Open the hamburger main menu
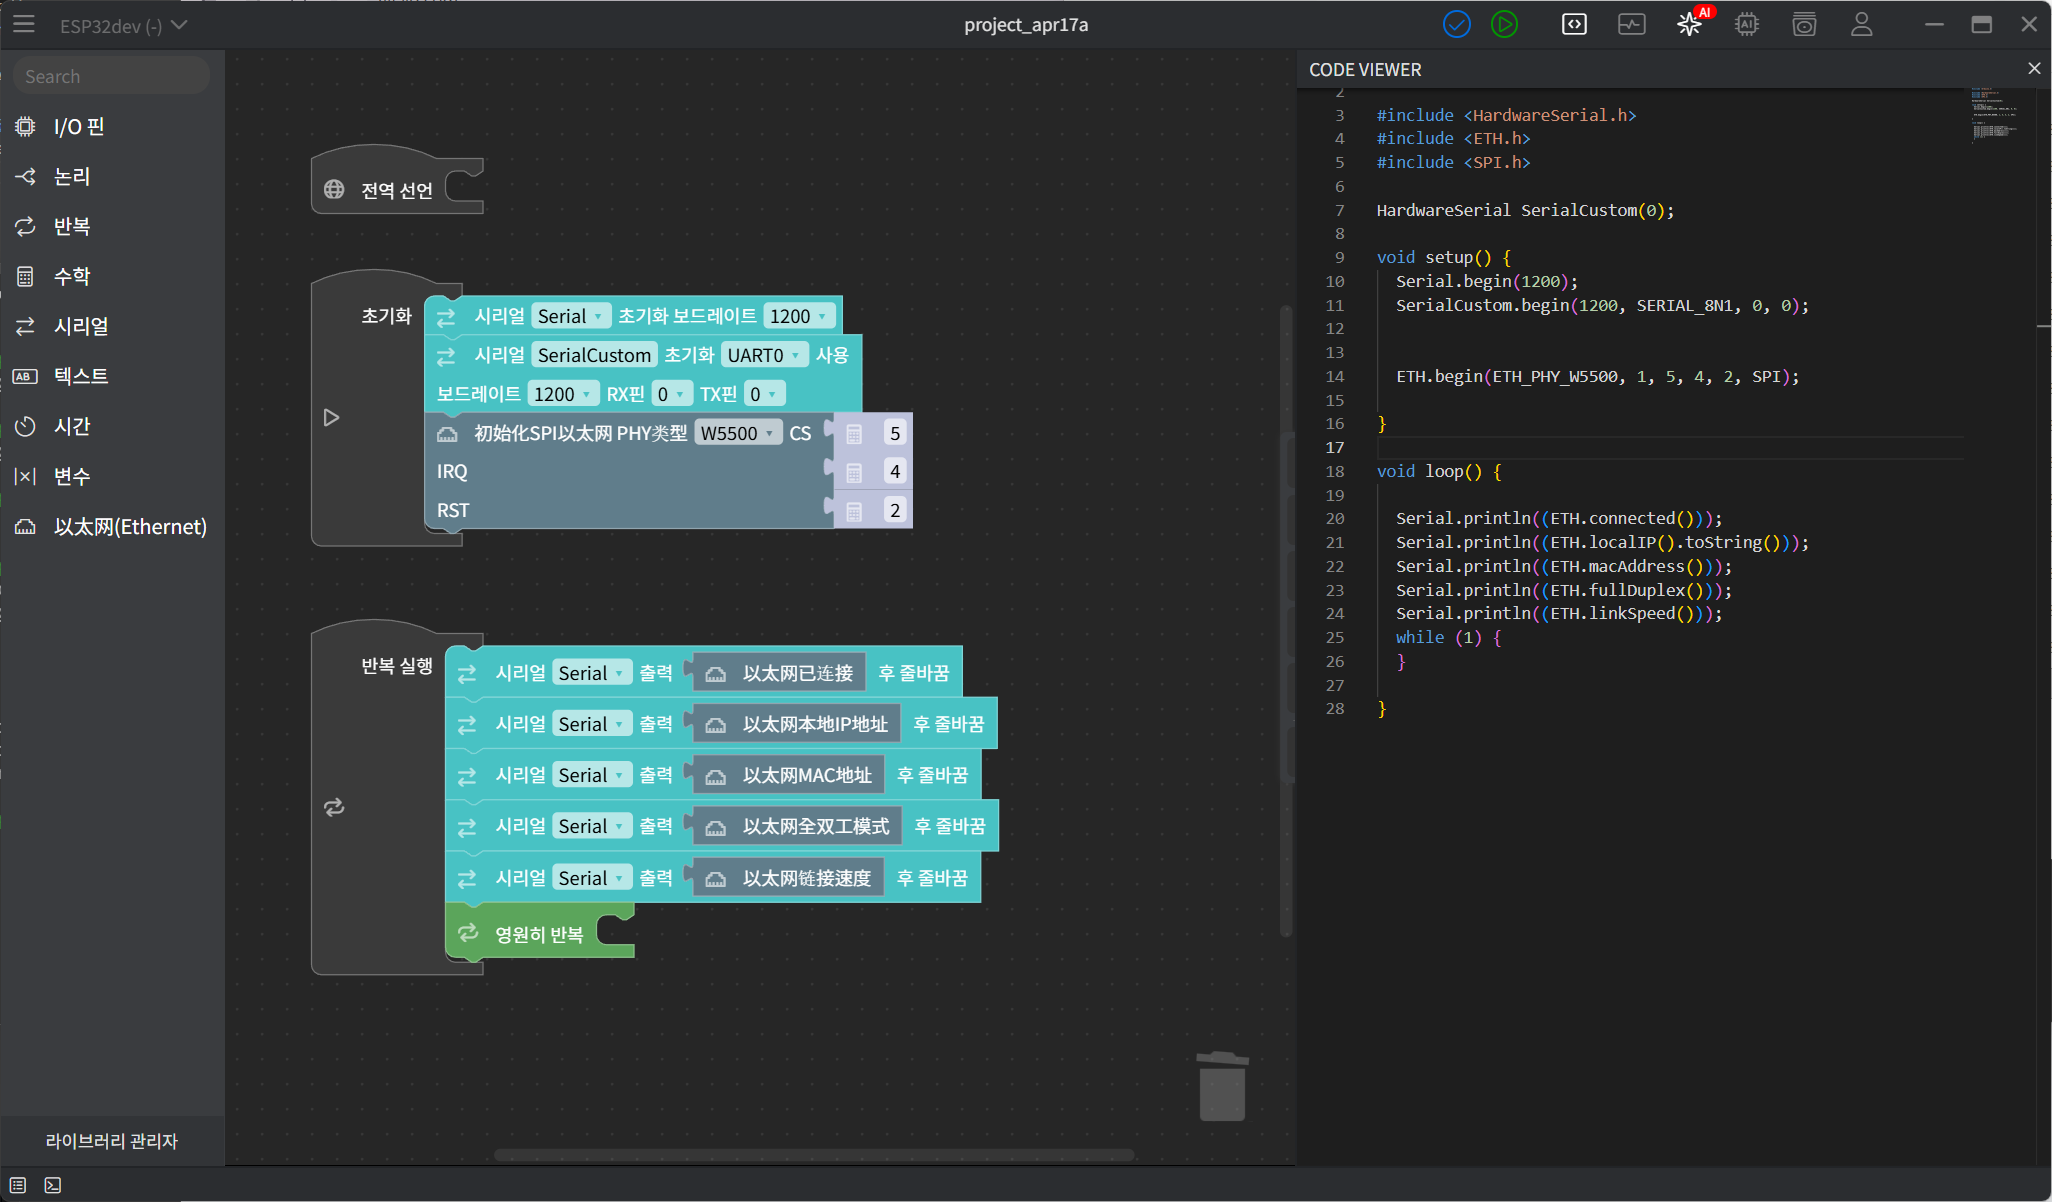This screenshot has height=1202, width=2052. 24,24
